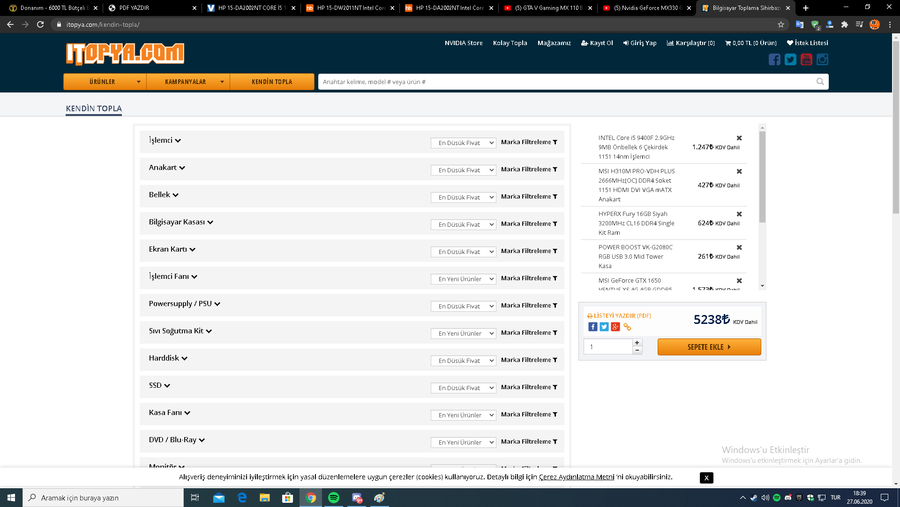This screenshot has width=900, height=507.
Task: Switch to the GTA V Gaming MX 110 tab
Action: click(x=546, y=8)
